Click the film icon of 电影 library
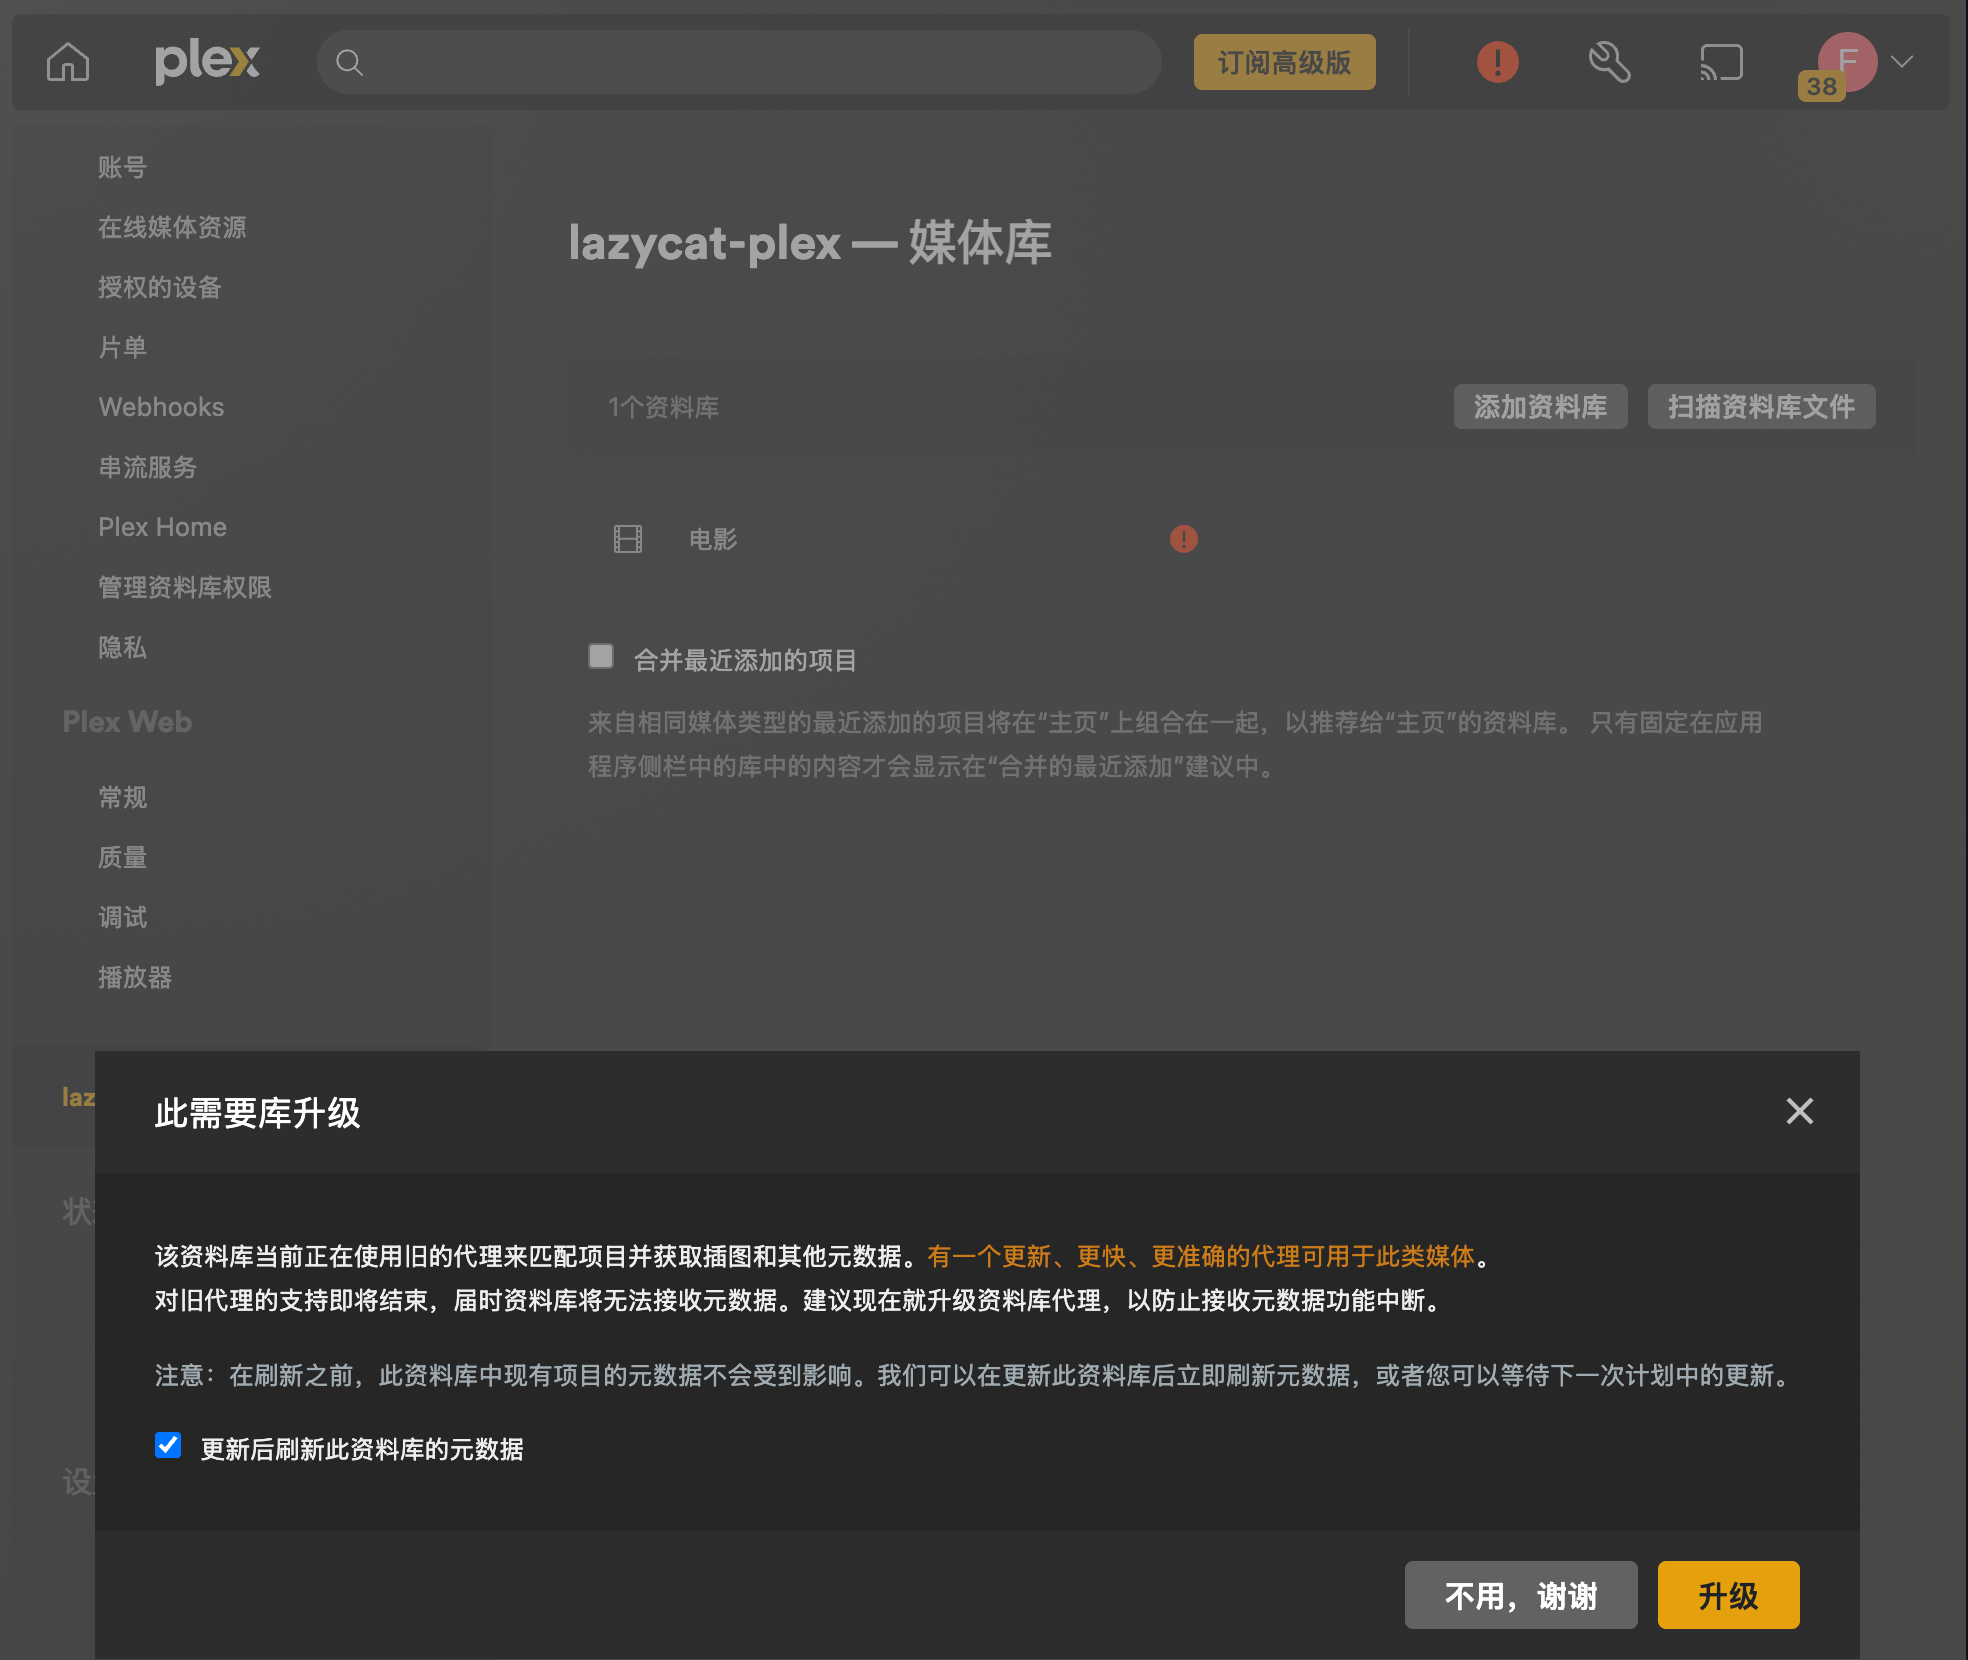Viewport: 1968px width, 1660px height. [x=628, y=539]
